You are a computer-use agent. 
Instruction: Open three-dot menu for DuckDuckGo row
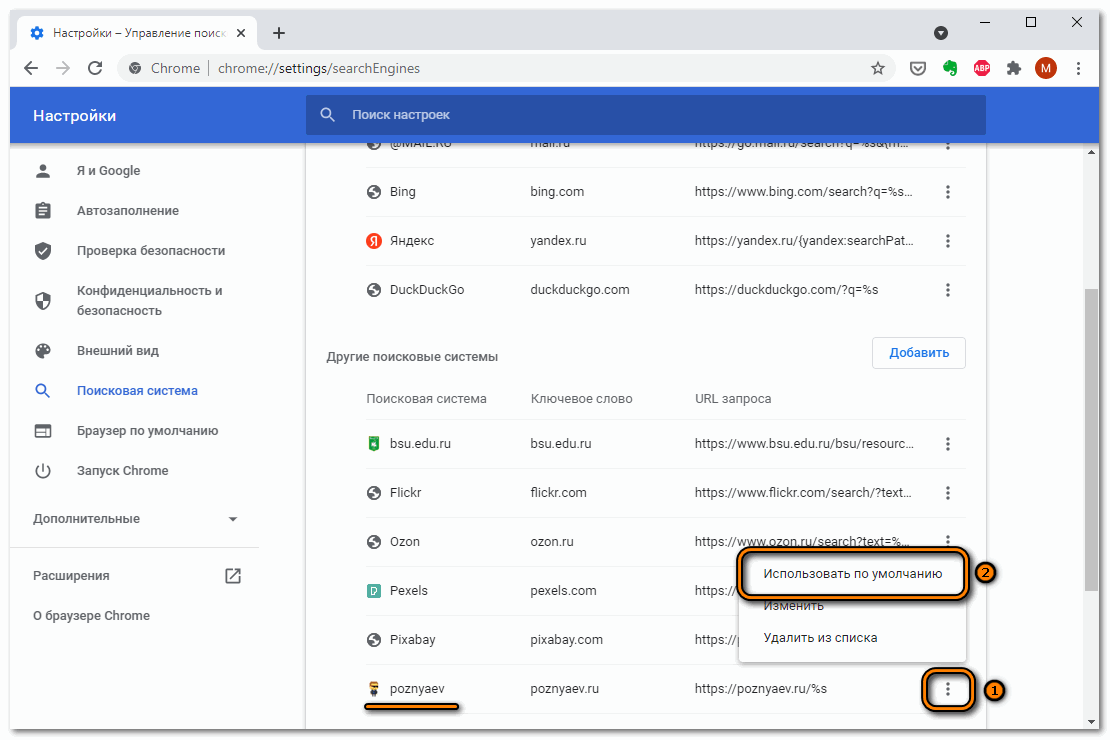tap(947, 290)
